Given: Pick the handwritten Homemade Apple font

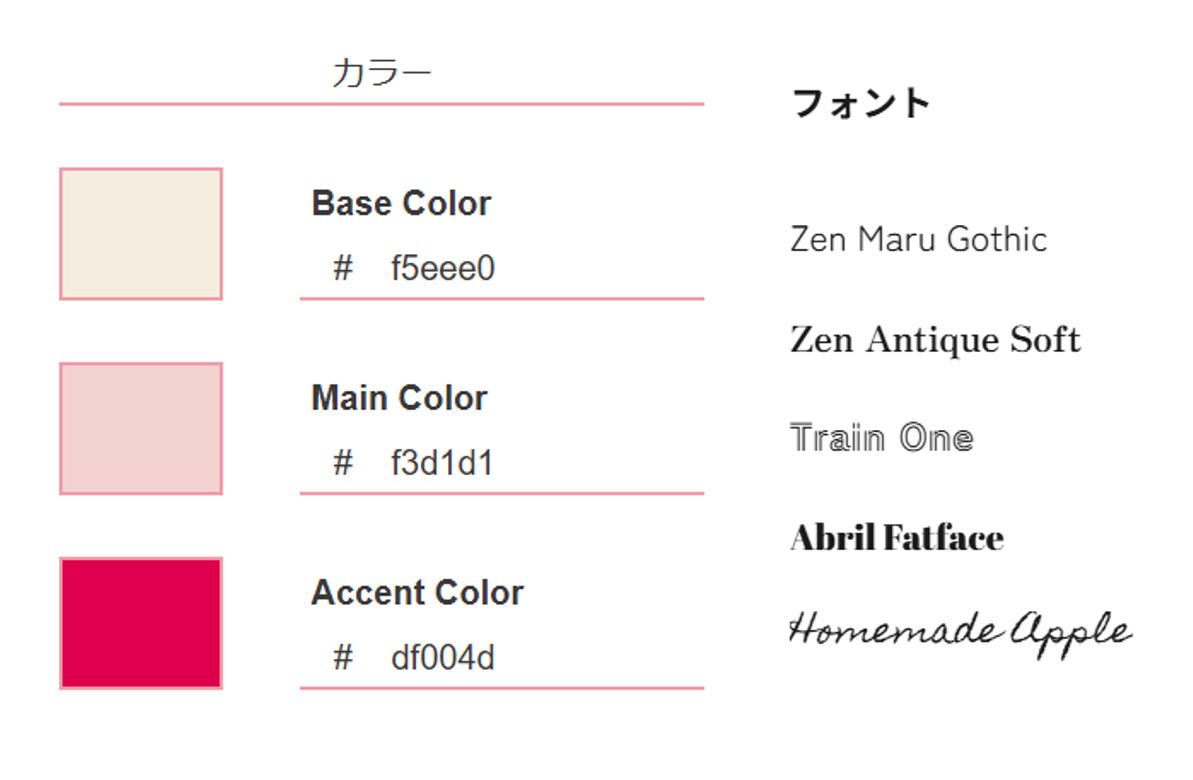Looking at the screenshot, I should pos(960,631).
